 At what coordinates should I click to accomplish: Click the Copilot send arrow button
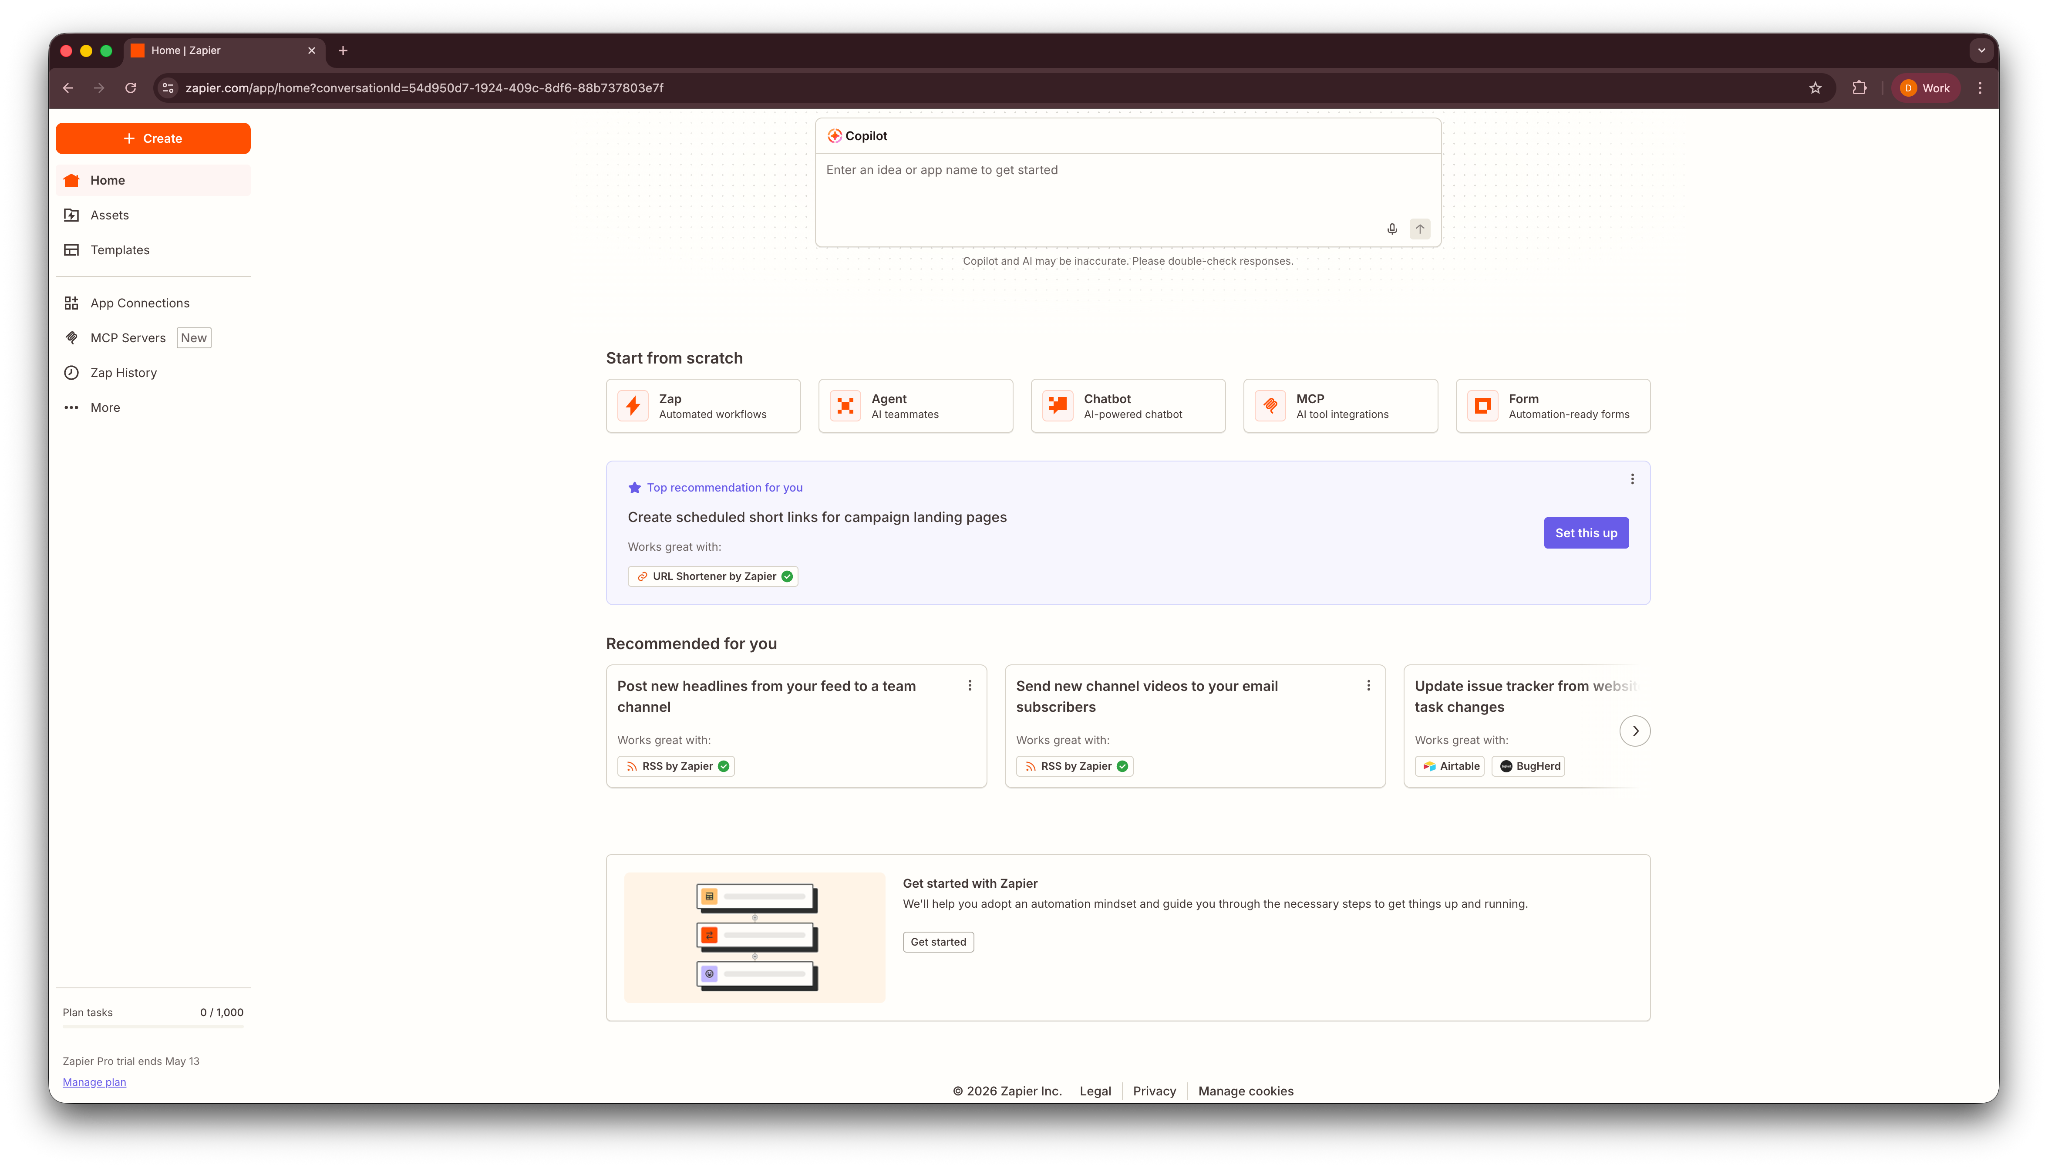pos(1420,229)
